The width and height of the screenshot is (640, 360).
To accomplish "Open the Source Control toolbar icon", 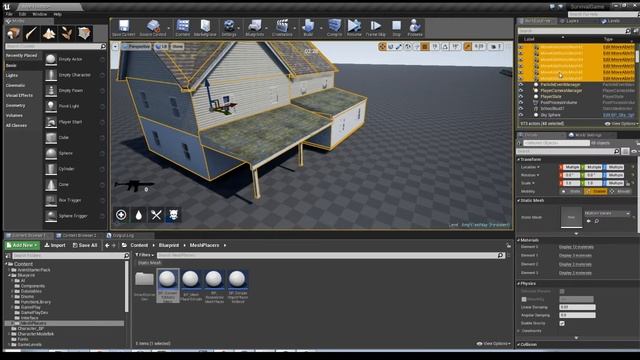I will coord(153,27).
